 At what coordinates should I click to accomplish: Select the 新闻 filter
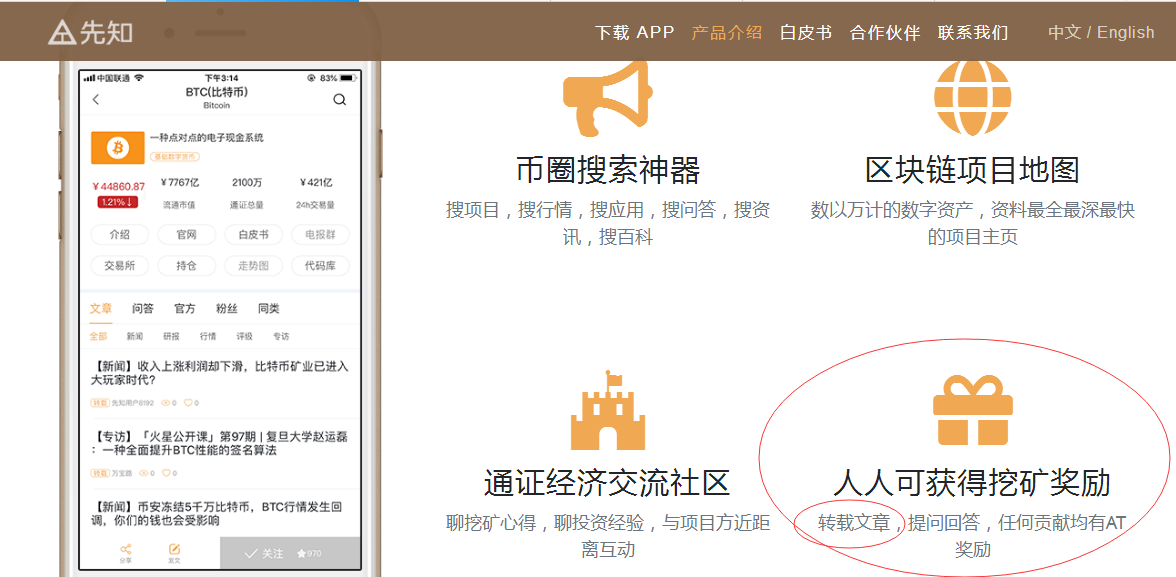click(x=135, y=337)
